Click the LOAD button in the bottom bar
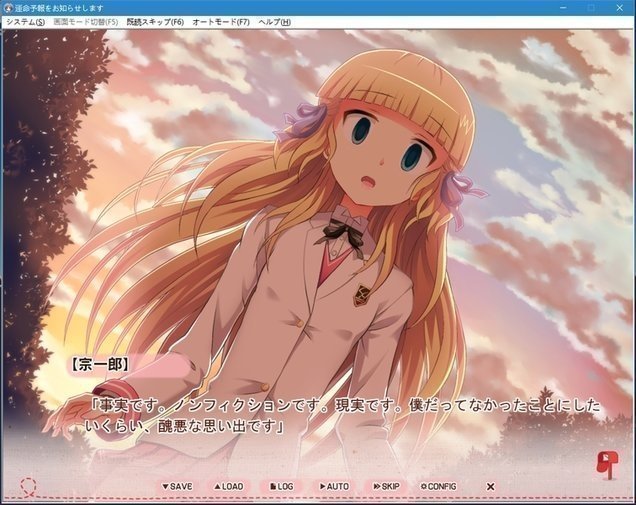This screenshot has width=636, height=505. [229, 486]
